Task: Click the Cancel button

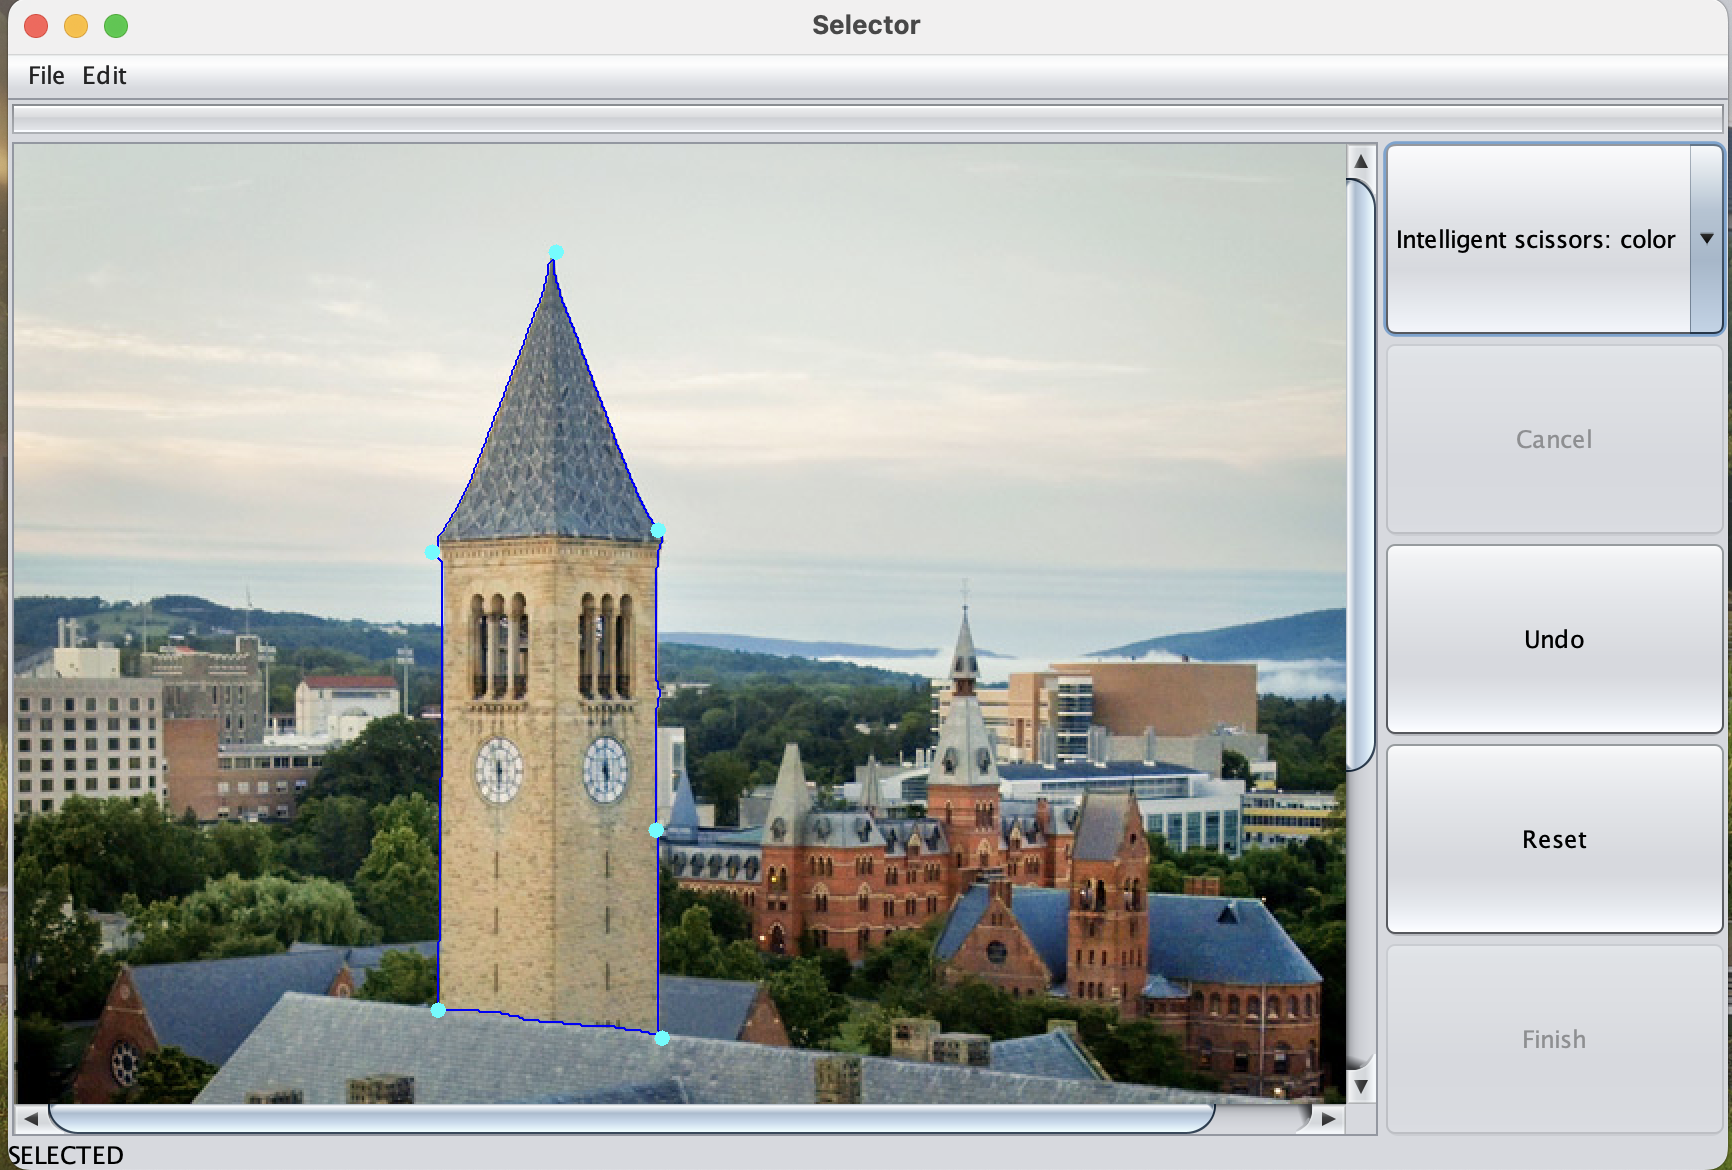Action: 1553,440
